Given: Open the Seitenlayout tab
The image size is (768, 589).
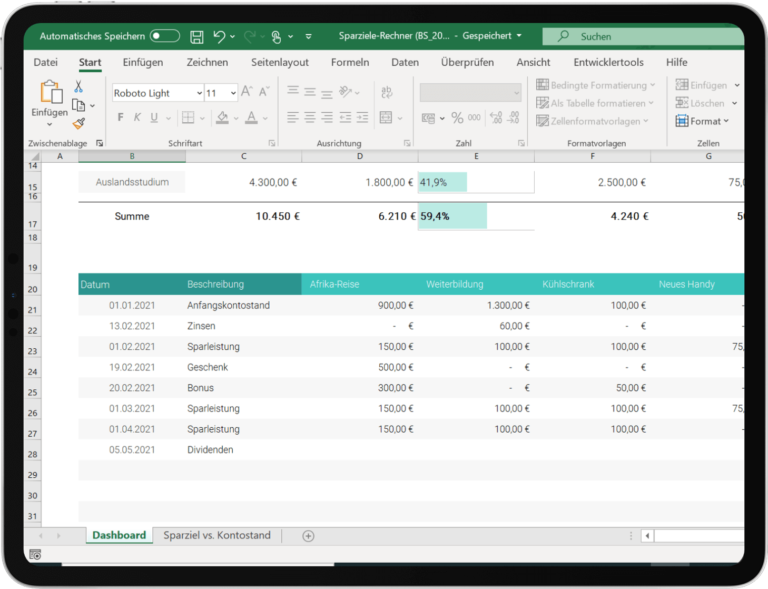Looking at the screenshot, I should 280,62.
